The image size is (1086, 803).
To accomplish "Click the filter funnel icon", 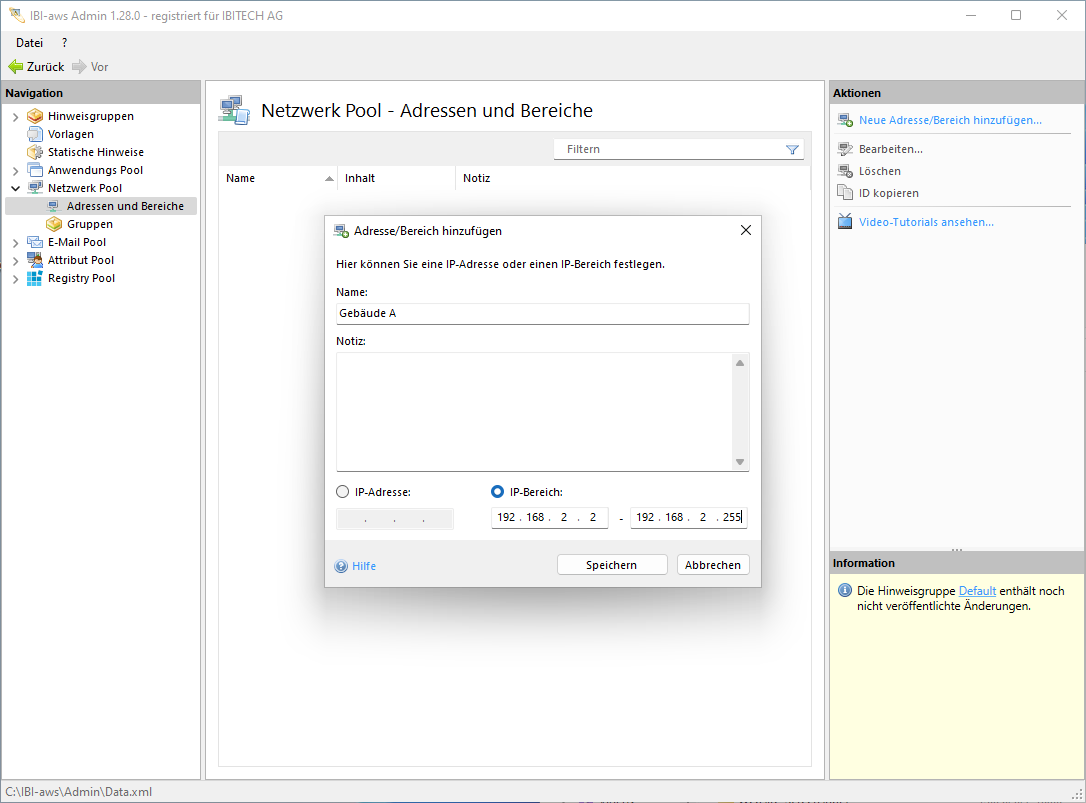I will [x=792, y=150].
